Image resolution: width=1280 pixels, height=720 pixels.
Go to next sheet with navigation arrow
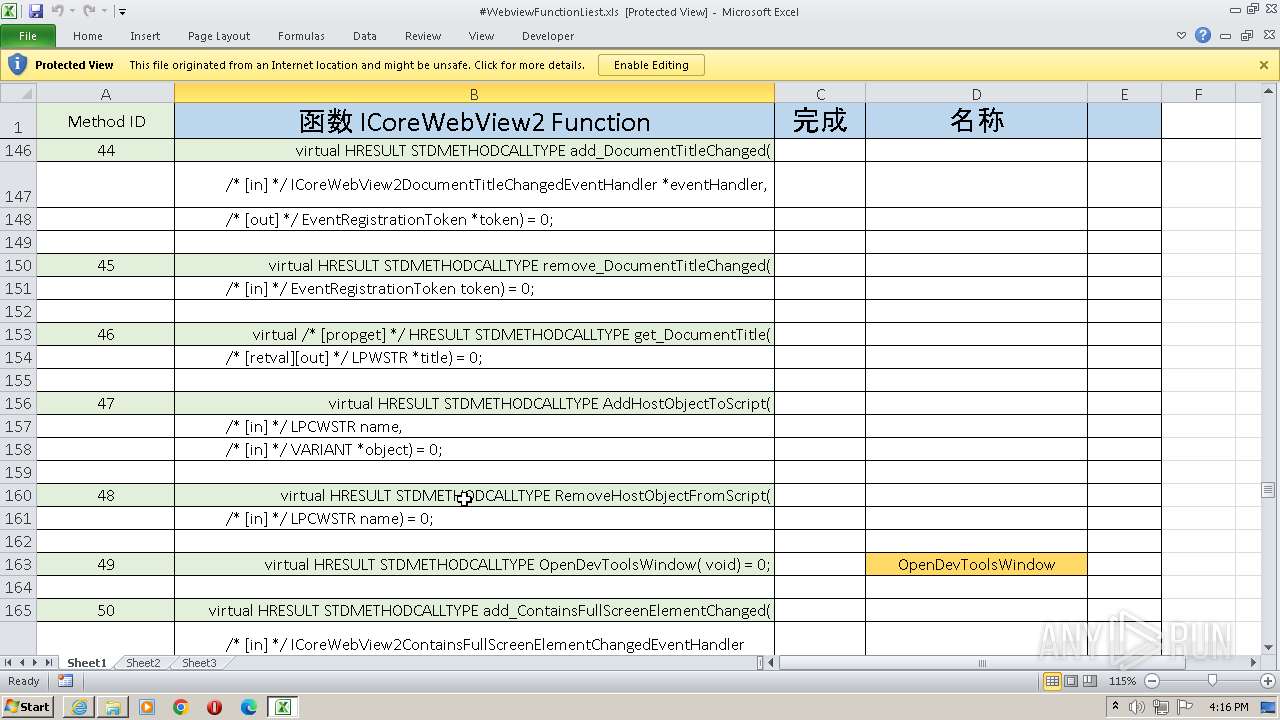35,663
